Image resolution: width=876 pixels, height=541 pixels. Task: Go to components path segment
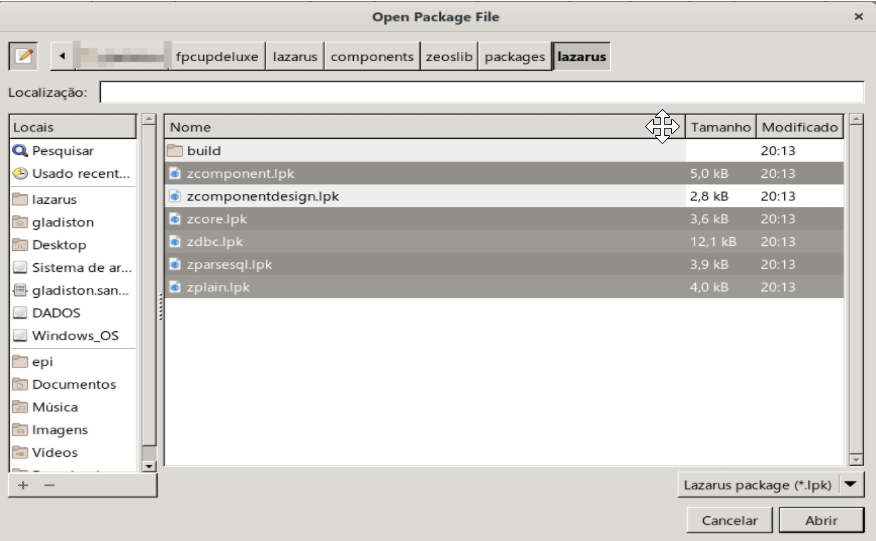pyautogui.click(x=372, y=56)
